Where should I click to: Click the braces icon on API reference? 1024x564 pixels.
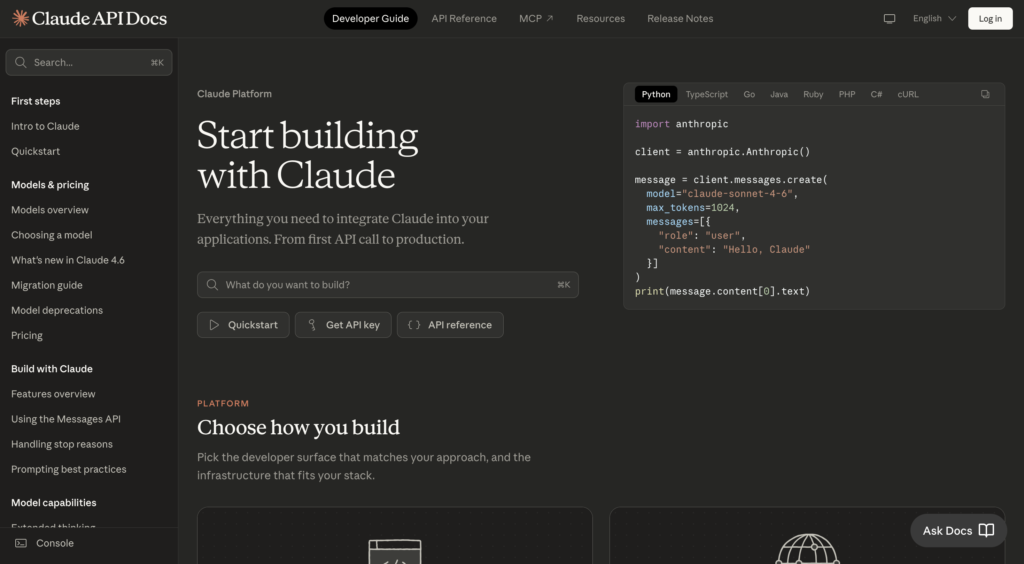[x=414, y=324]
